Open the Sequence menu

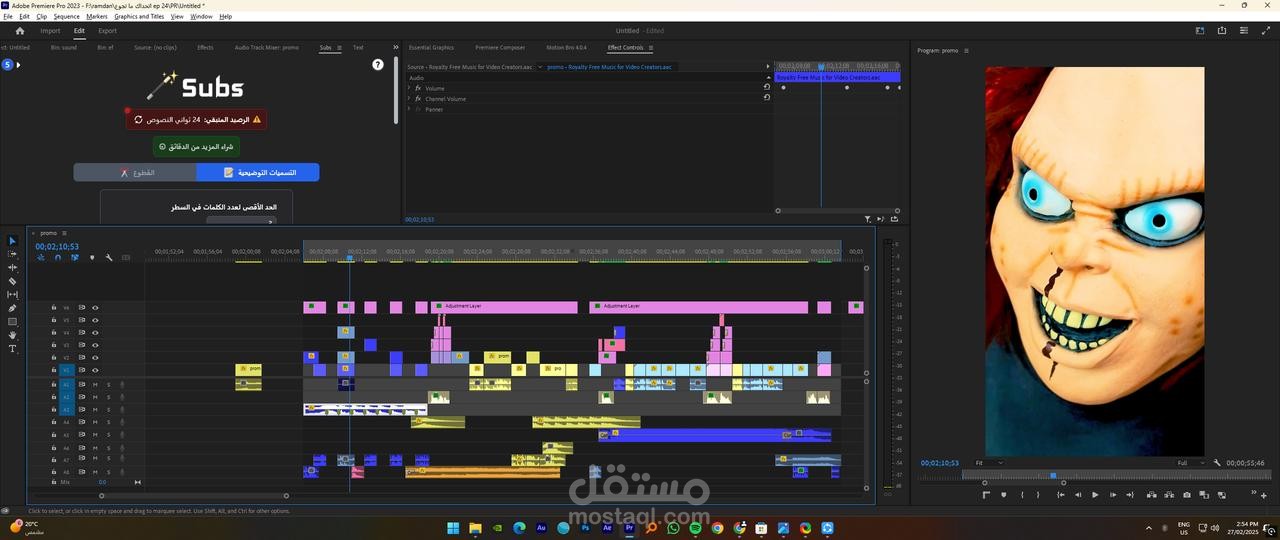tap(66, 16)
